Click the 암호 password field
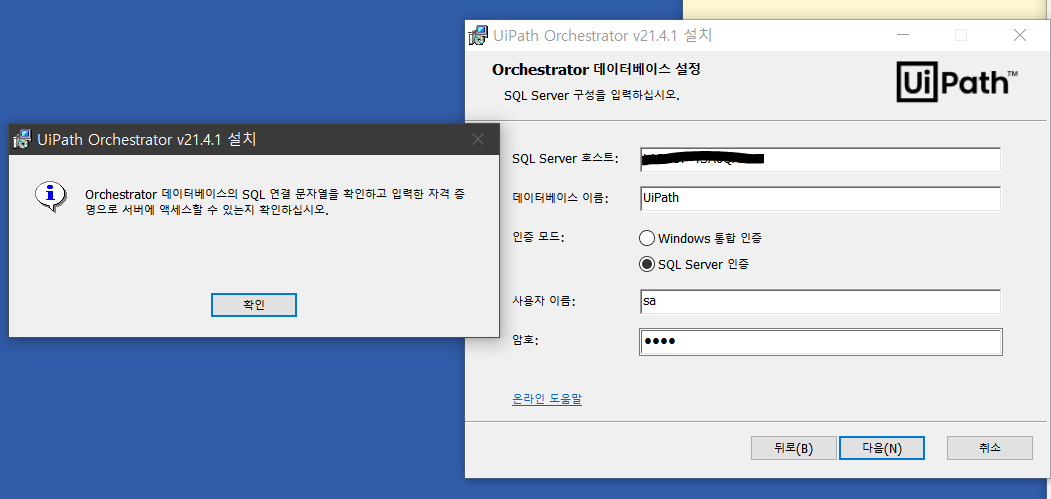This screenshot has height=499, width=1051. (820, 341)
